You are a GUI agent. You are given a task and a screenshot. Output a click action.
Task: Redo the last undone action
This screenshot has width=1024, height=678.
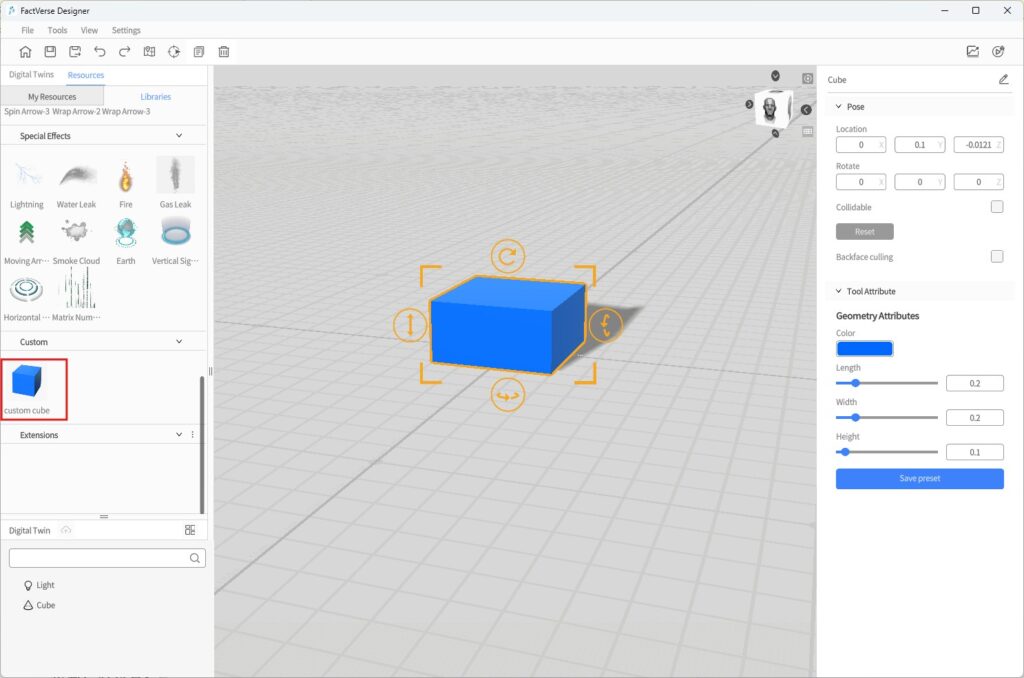(x=125, y=52)
